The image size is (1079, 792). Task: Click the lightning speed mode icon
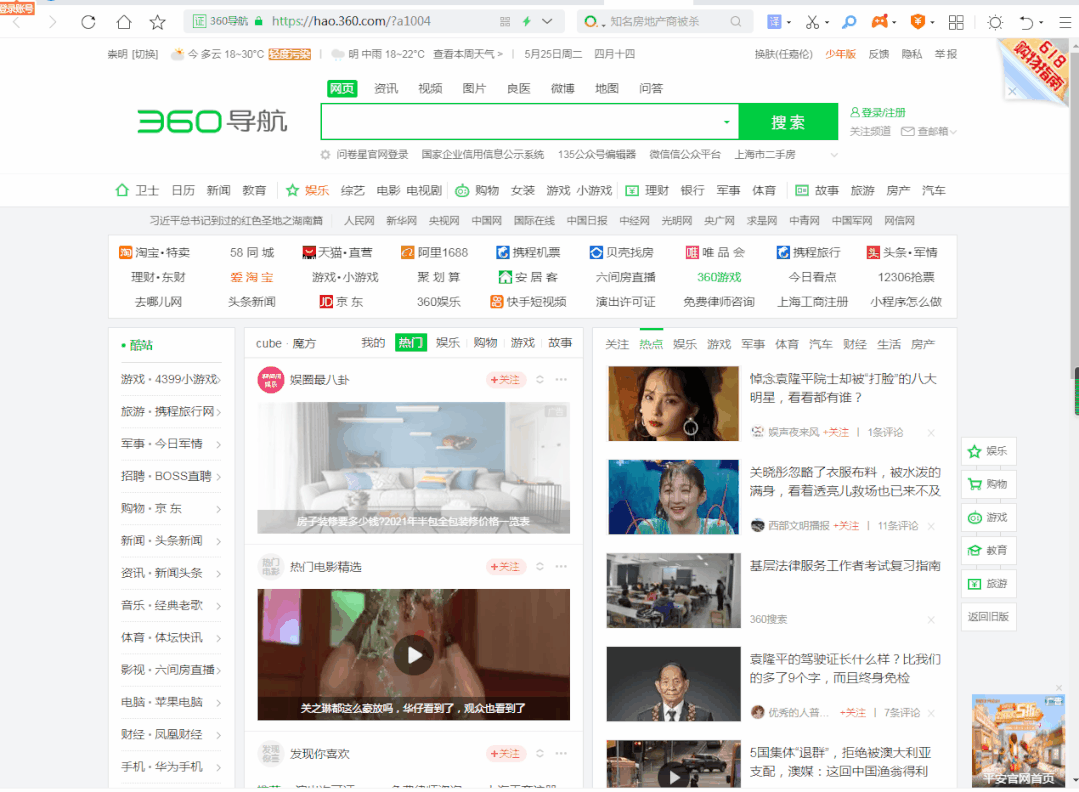(x=526, y=22)
